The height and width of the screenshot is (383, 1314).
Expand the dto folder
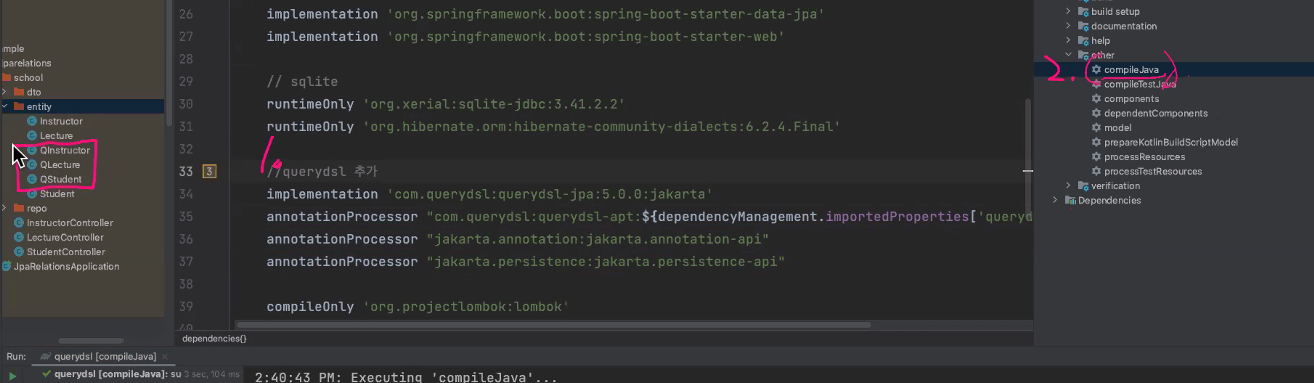pos(6,92)
